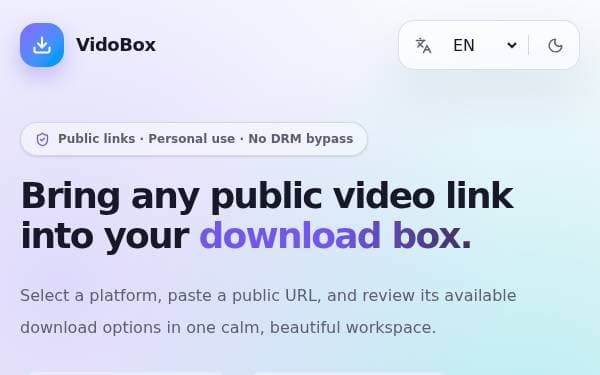Click the 'Public links · Personal use · No DRM bypass' badge
This screenshot has width=600, height=375.
pos(194,139)
